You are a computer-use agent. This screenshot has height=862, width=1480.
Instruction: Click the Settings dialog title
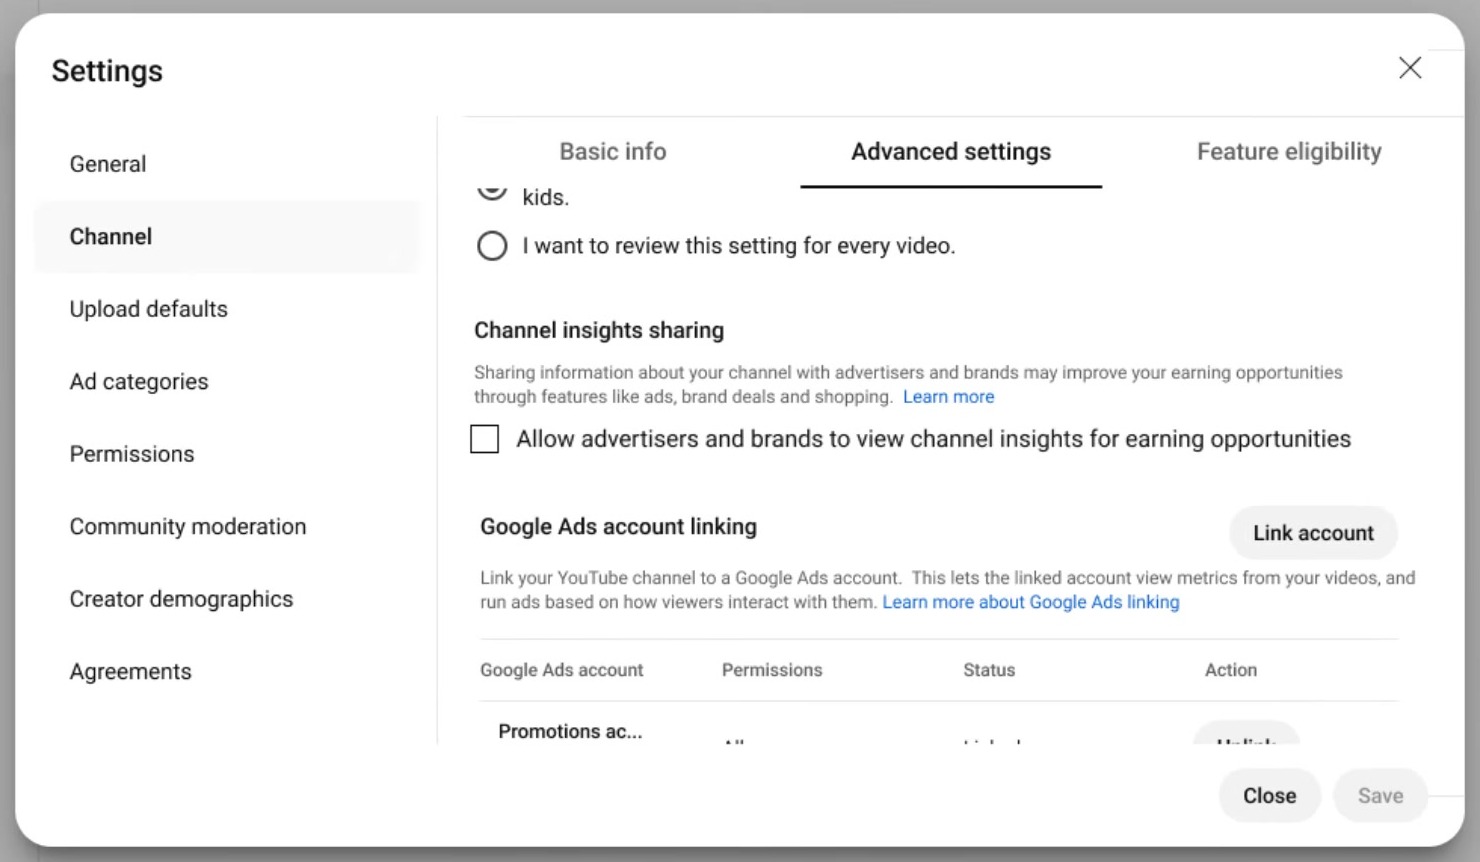(x=107, y=71)
